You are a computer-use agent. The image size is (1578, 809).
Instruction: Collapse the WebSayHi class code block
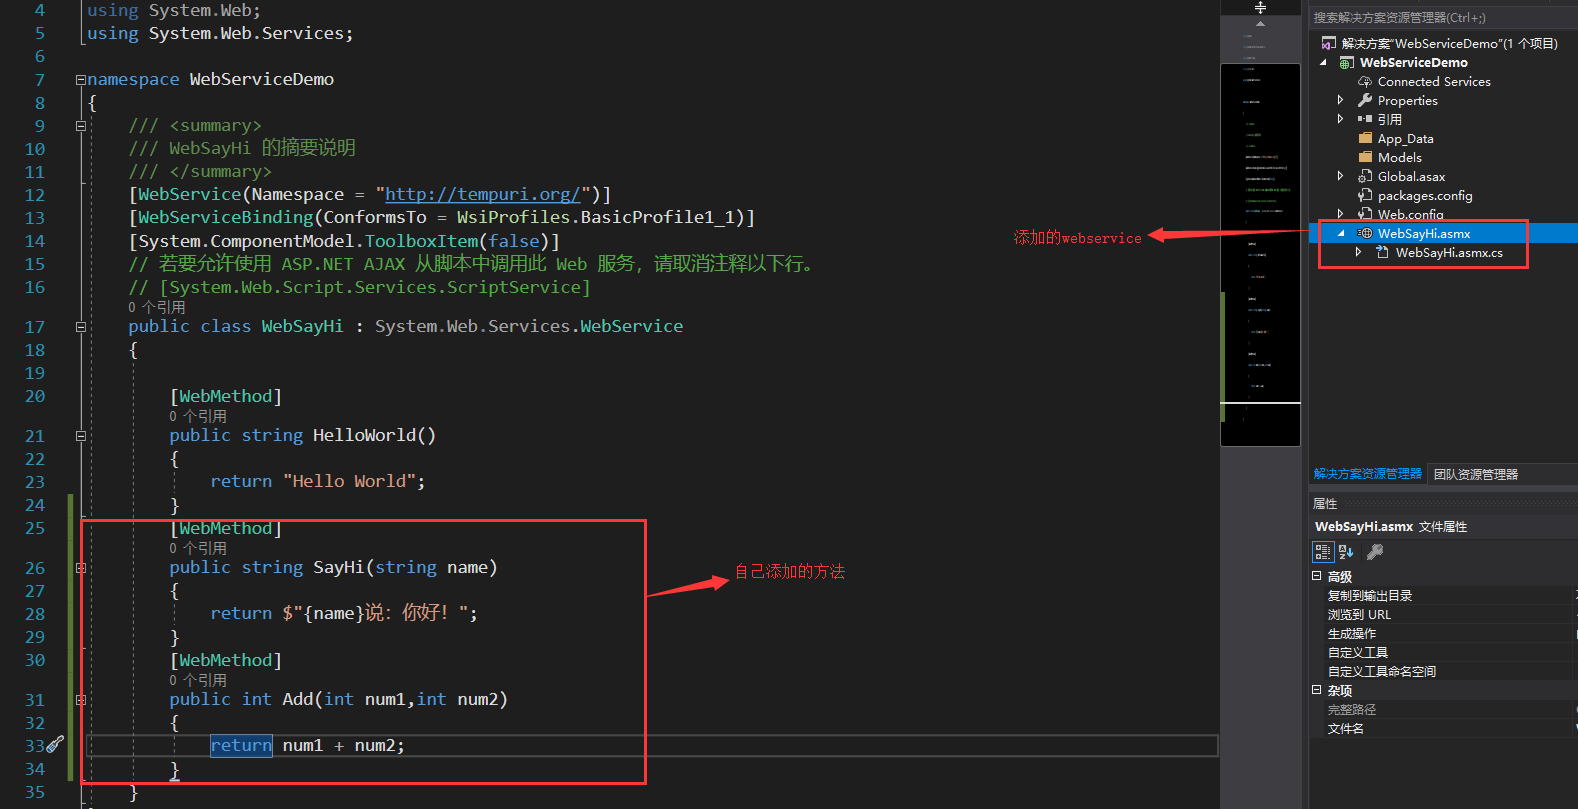81,327
